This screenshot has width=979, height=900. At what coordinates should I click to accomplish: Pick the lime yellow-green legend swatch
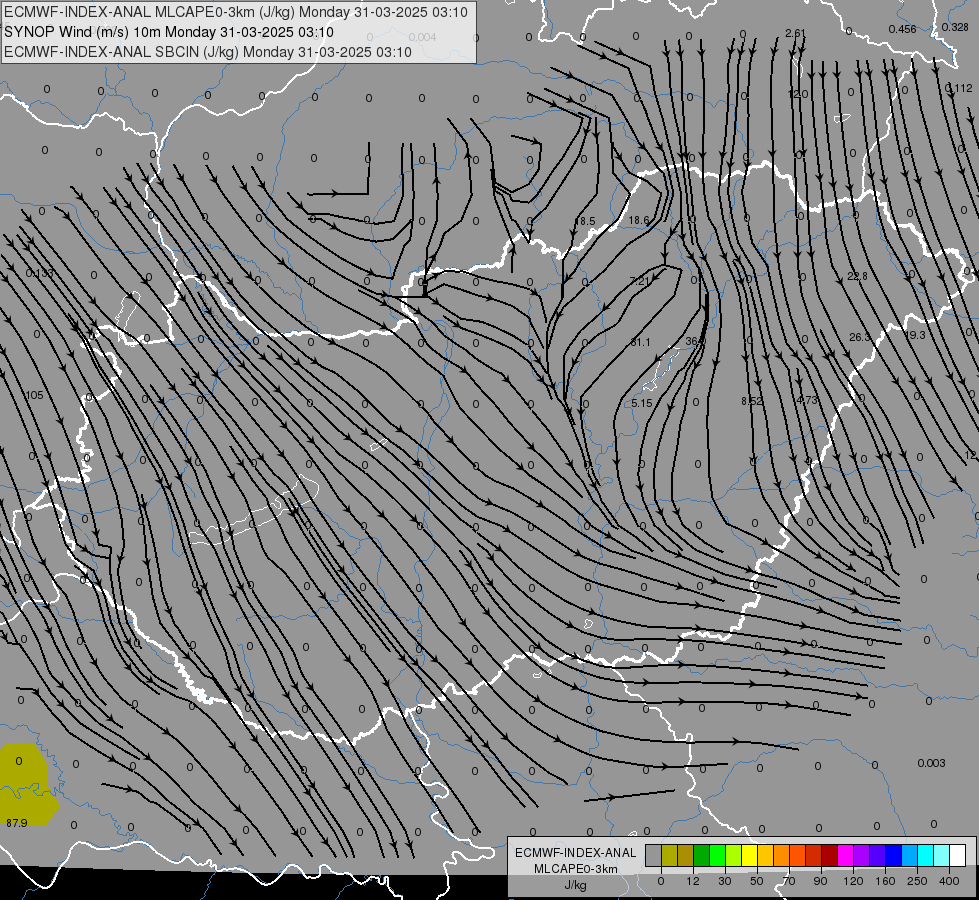(x=733, y=855)
